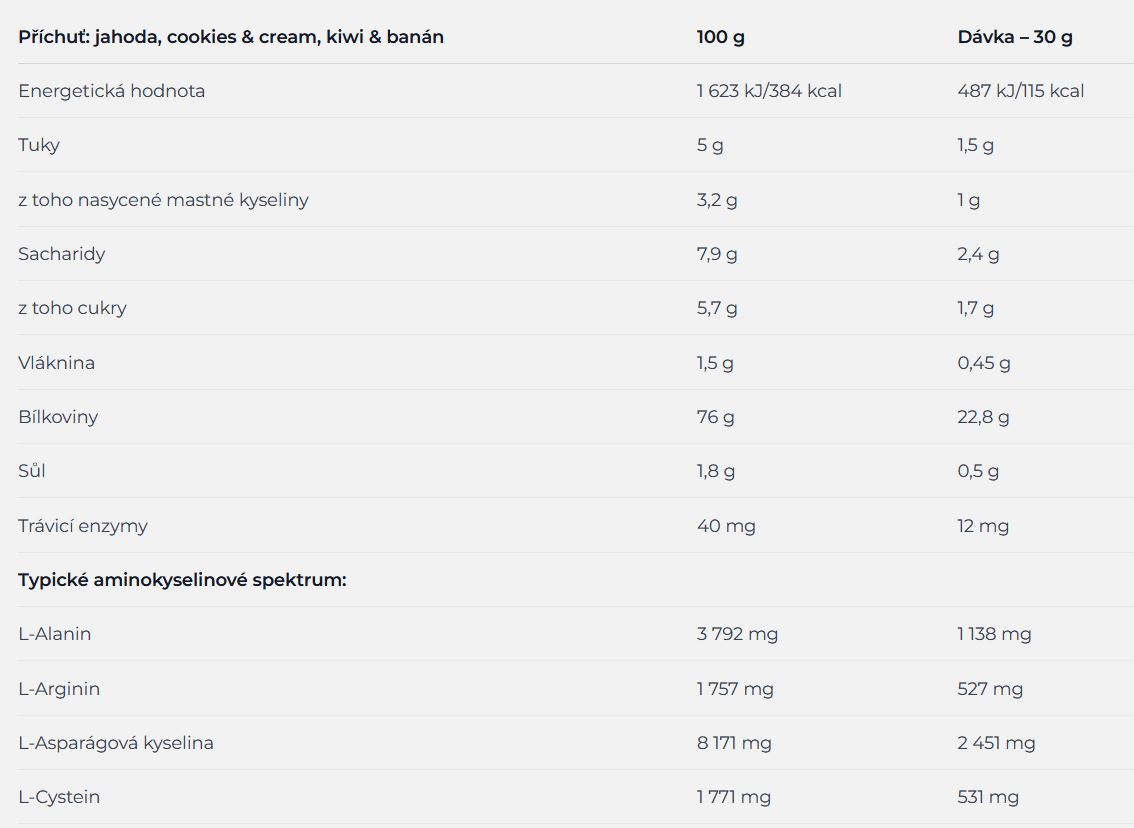
Task: Click the Trávicí enzymy row label
Action: click(82, 526)
